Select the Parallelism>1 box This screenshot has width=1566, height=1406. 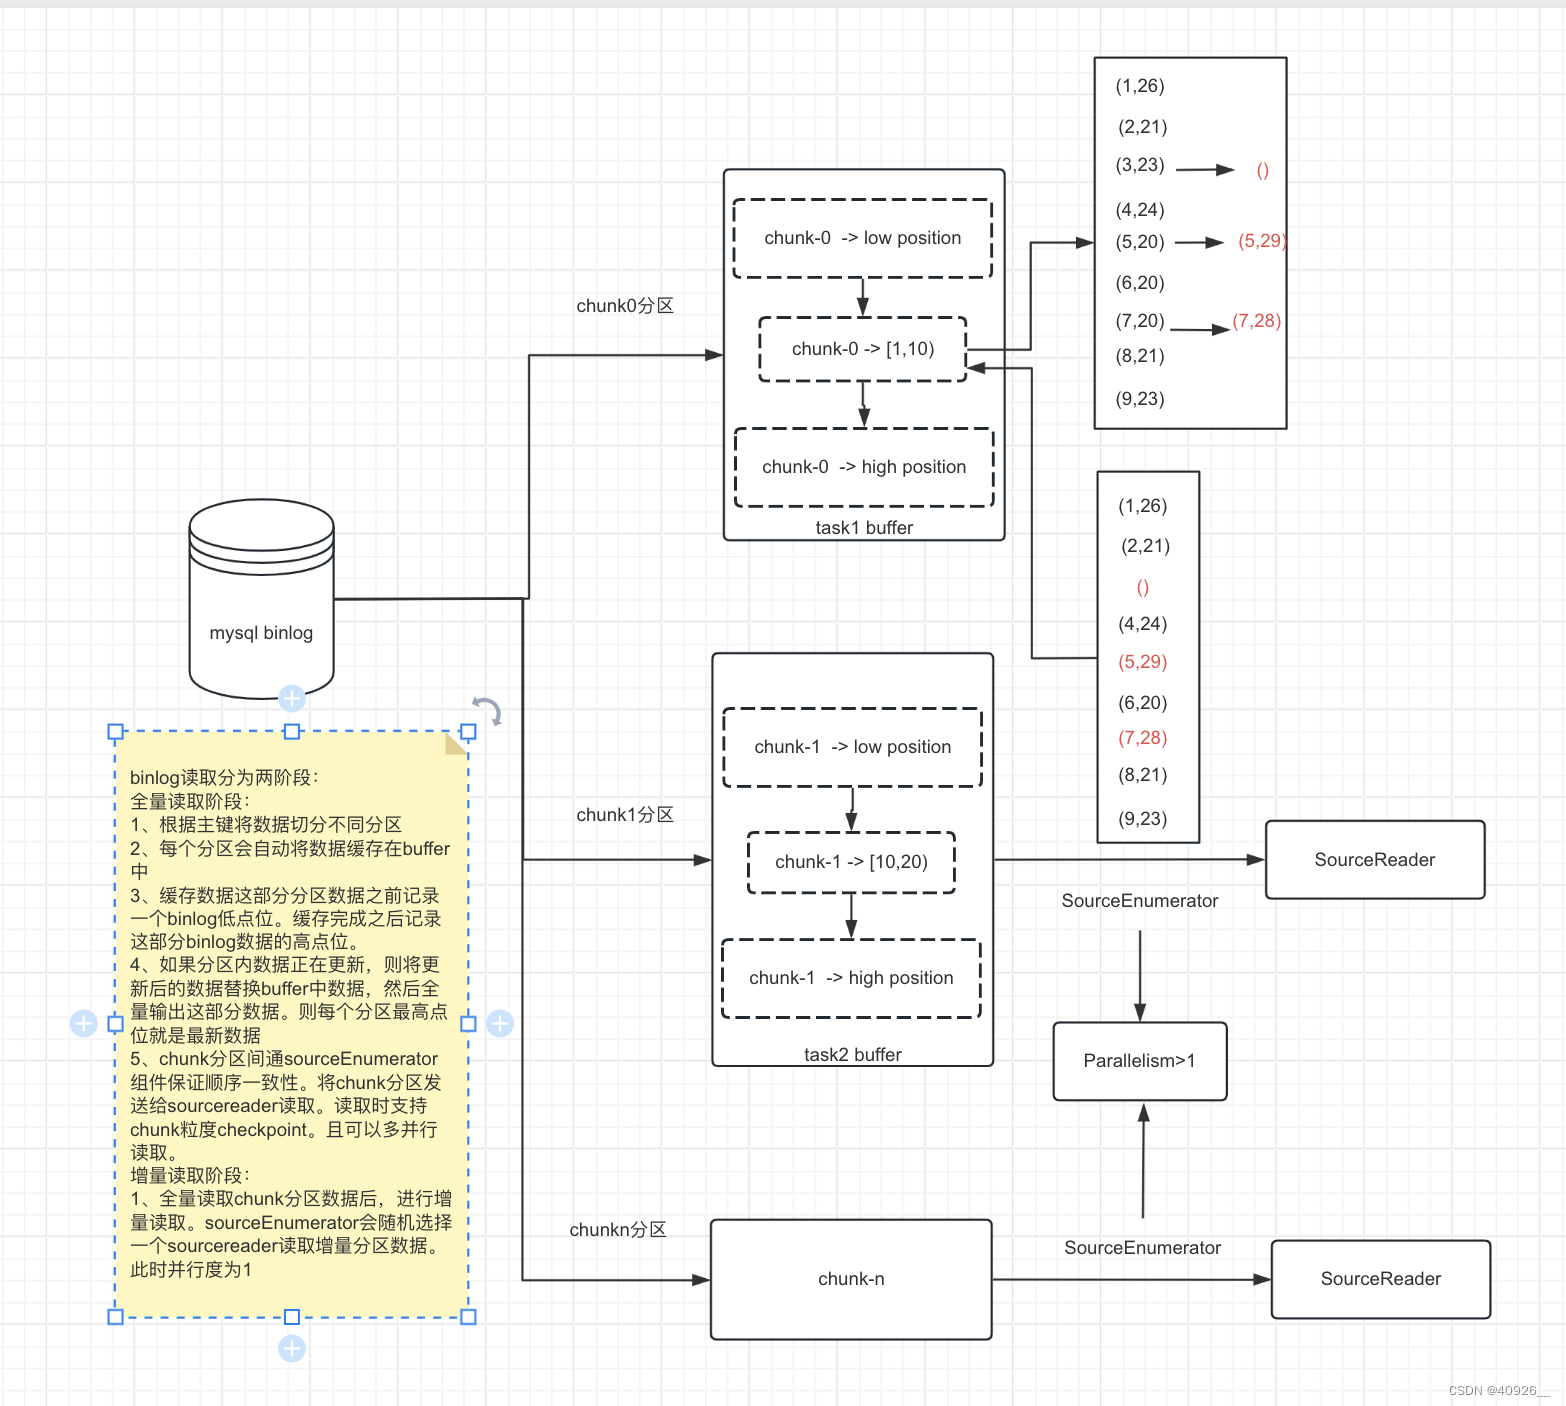[x=1140, y=1061]
